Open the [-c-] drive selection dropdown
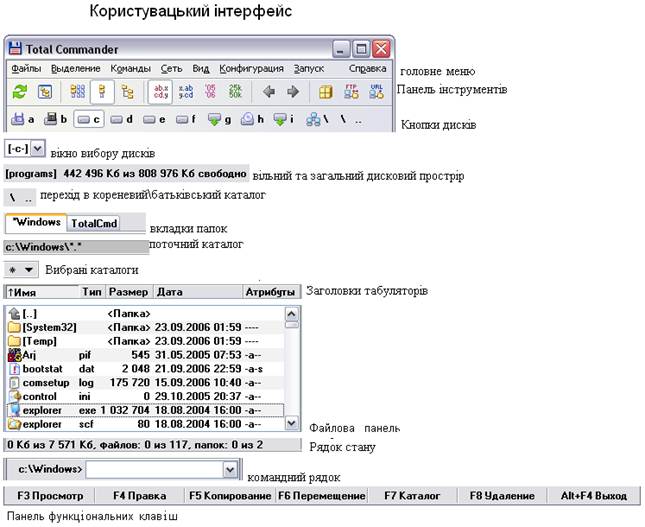 tap(37, 148)
